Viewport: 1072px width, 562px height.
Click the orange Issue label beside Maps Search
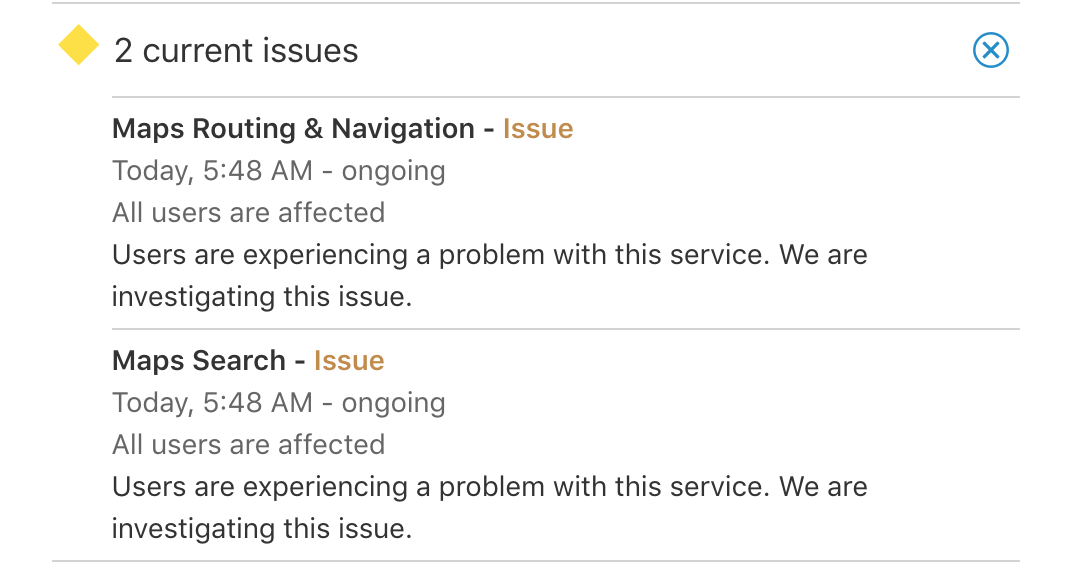click(x=349, y=360)
